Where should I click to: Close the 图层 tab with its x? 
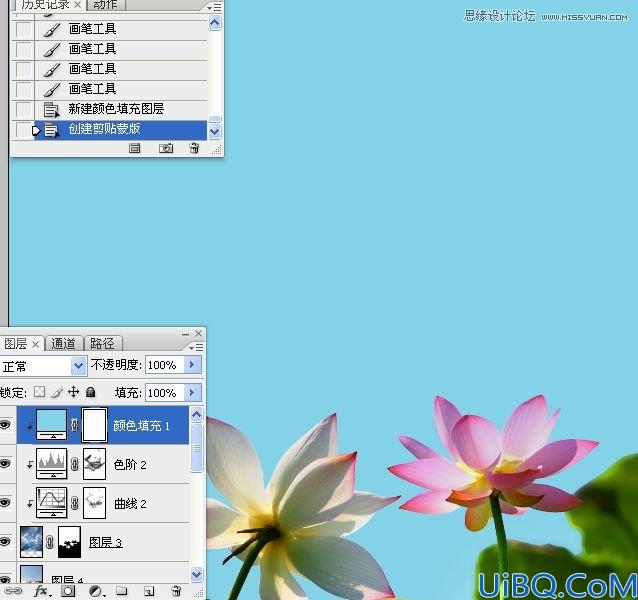(x=36, y=345)
